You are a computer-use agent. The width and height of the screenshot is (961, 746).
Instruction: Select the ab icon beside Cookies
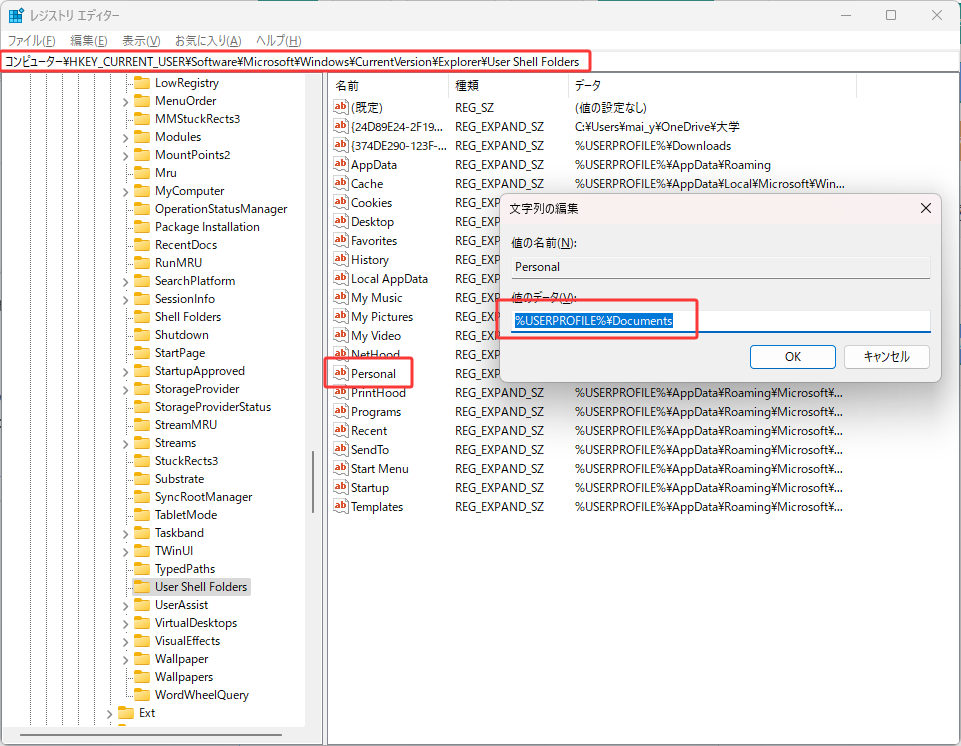coord(341,202)
